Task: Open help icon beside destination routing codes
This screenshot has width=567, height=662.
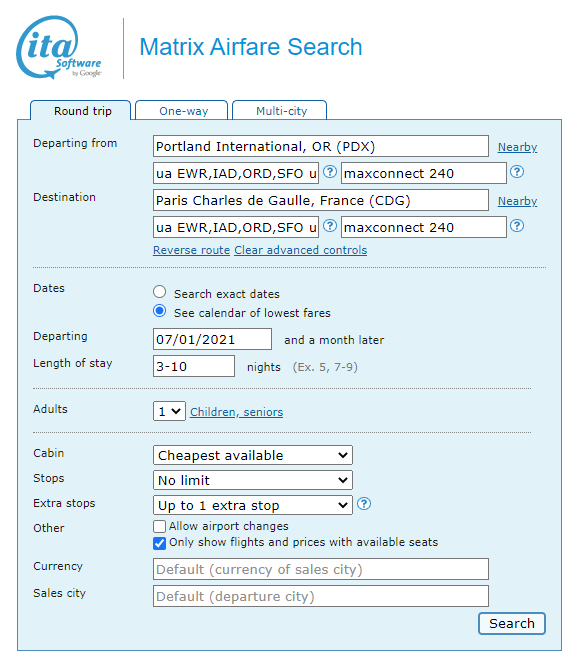Action: pos(330,226)
